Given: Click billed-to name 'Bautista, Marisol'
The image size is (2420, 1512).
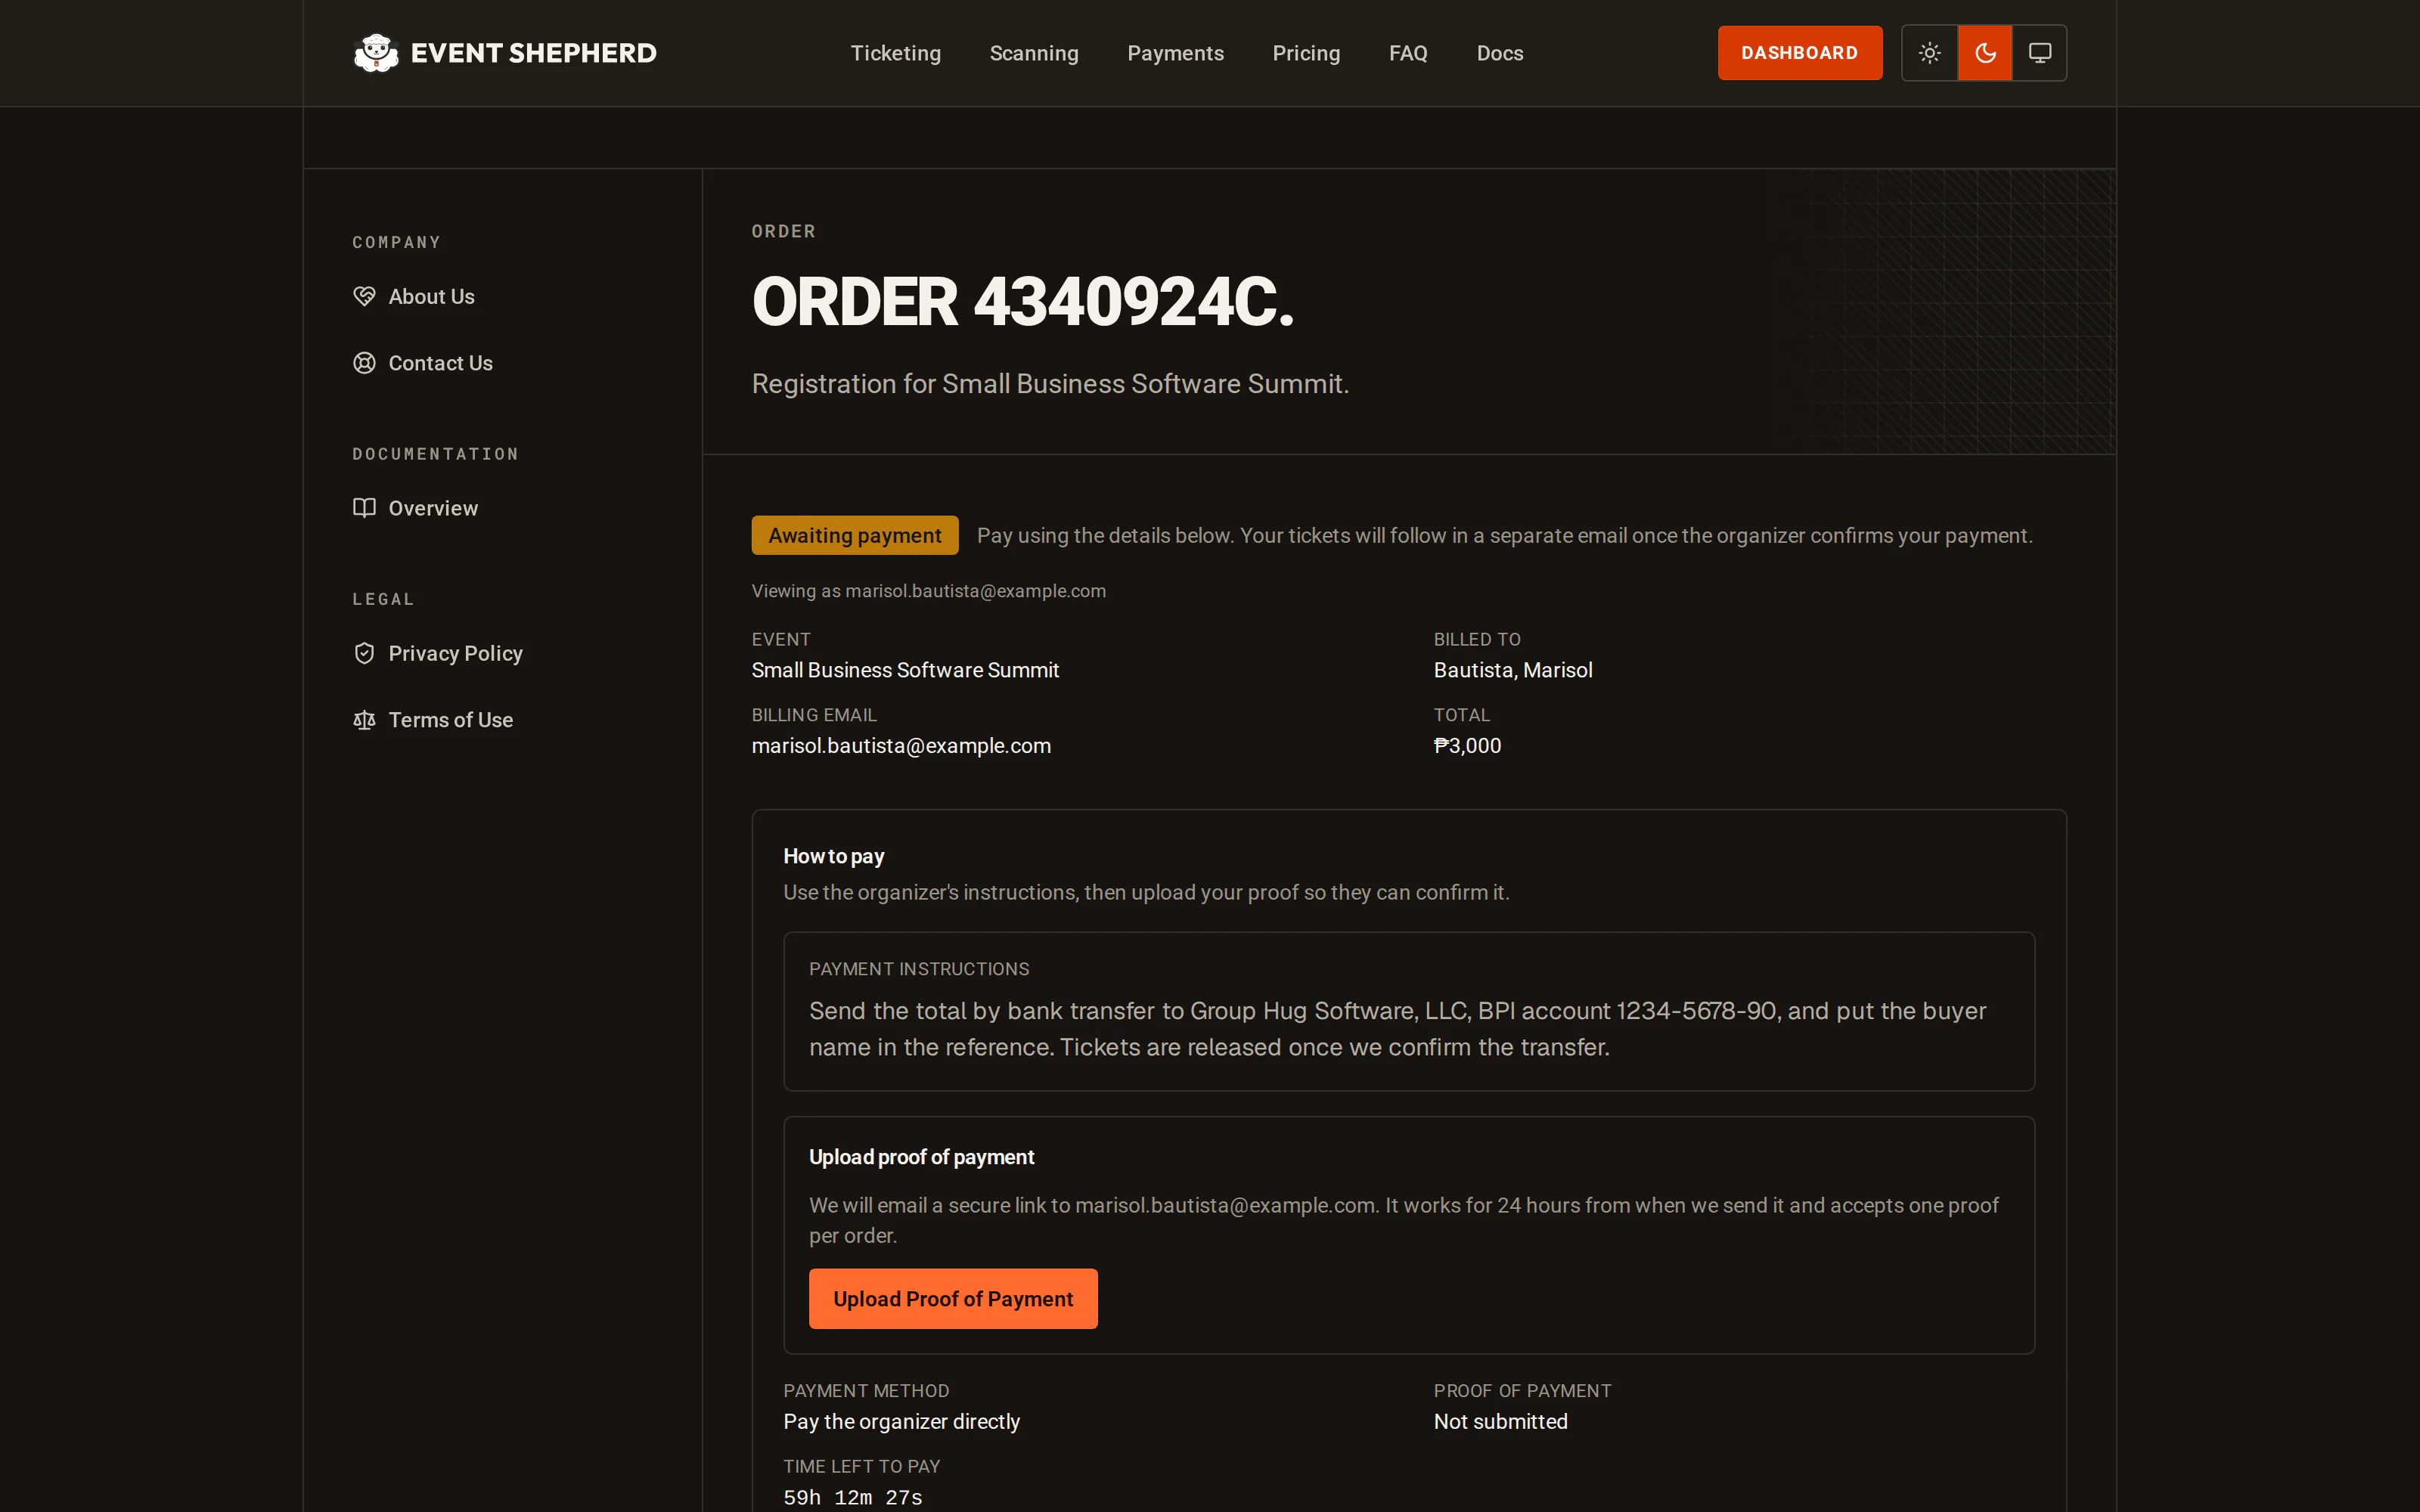Looking at the screenshot, I should (x=1513, y=670).
